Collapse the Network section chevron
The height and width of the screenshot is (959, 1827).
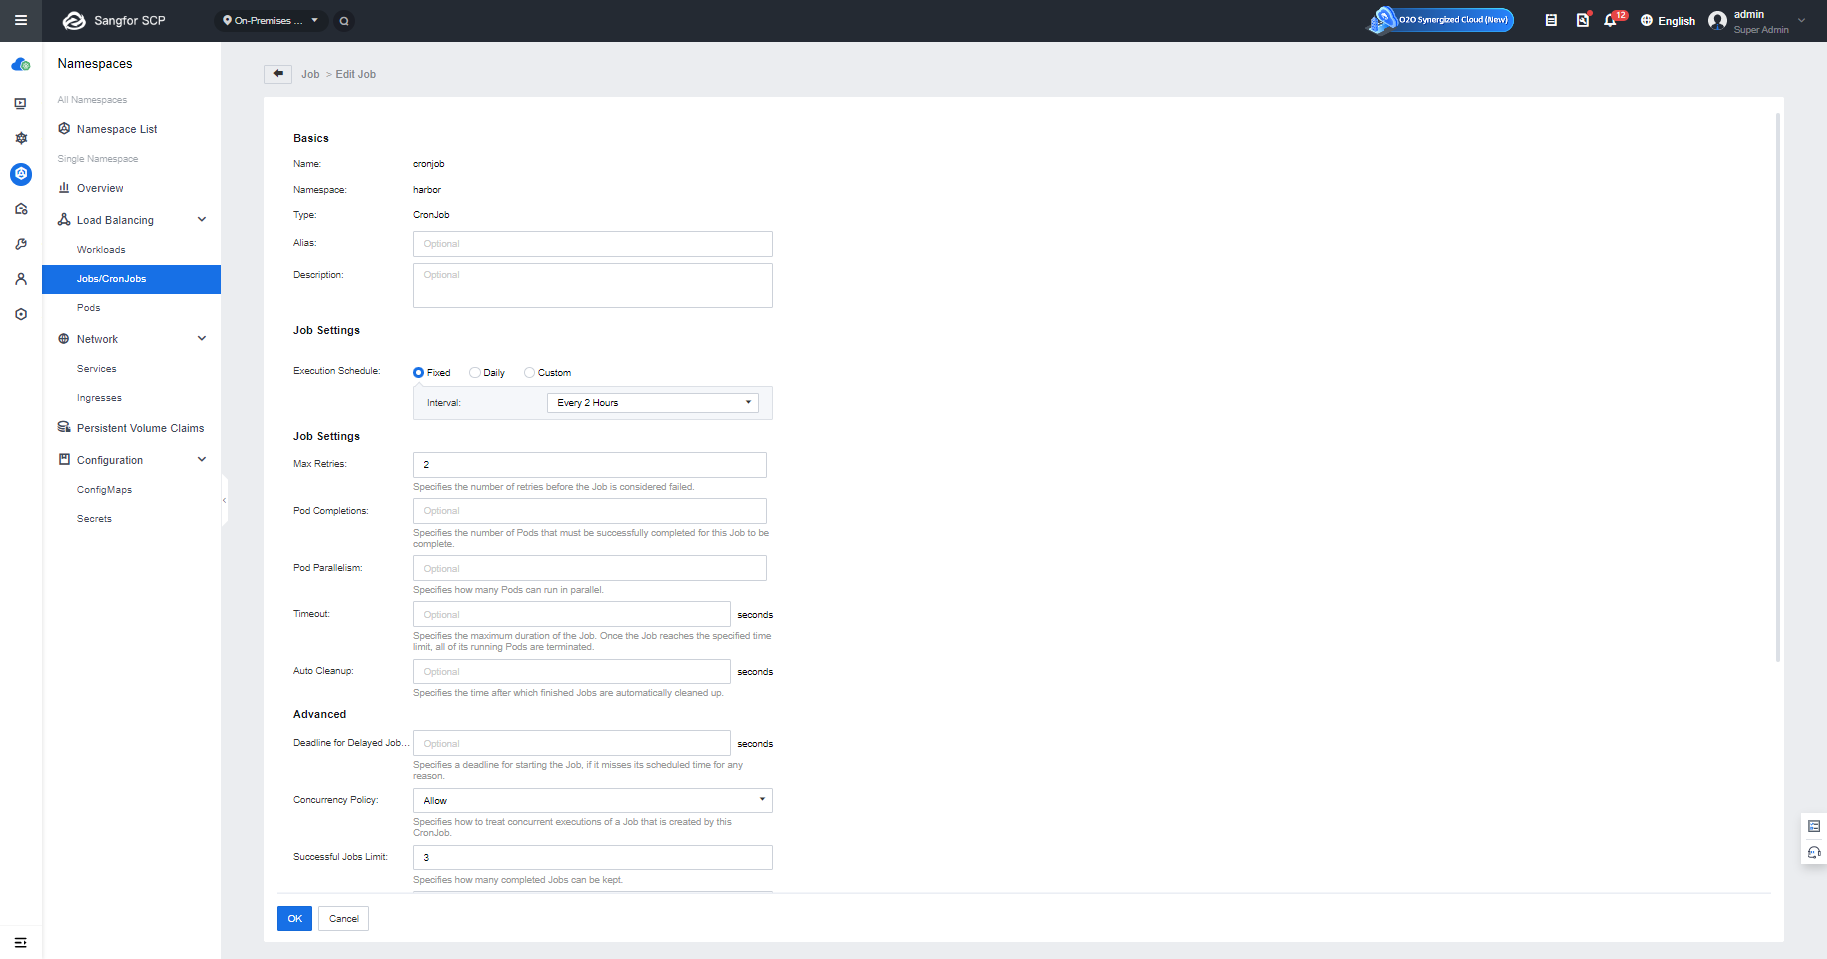pos(202,339)
